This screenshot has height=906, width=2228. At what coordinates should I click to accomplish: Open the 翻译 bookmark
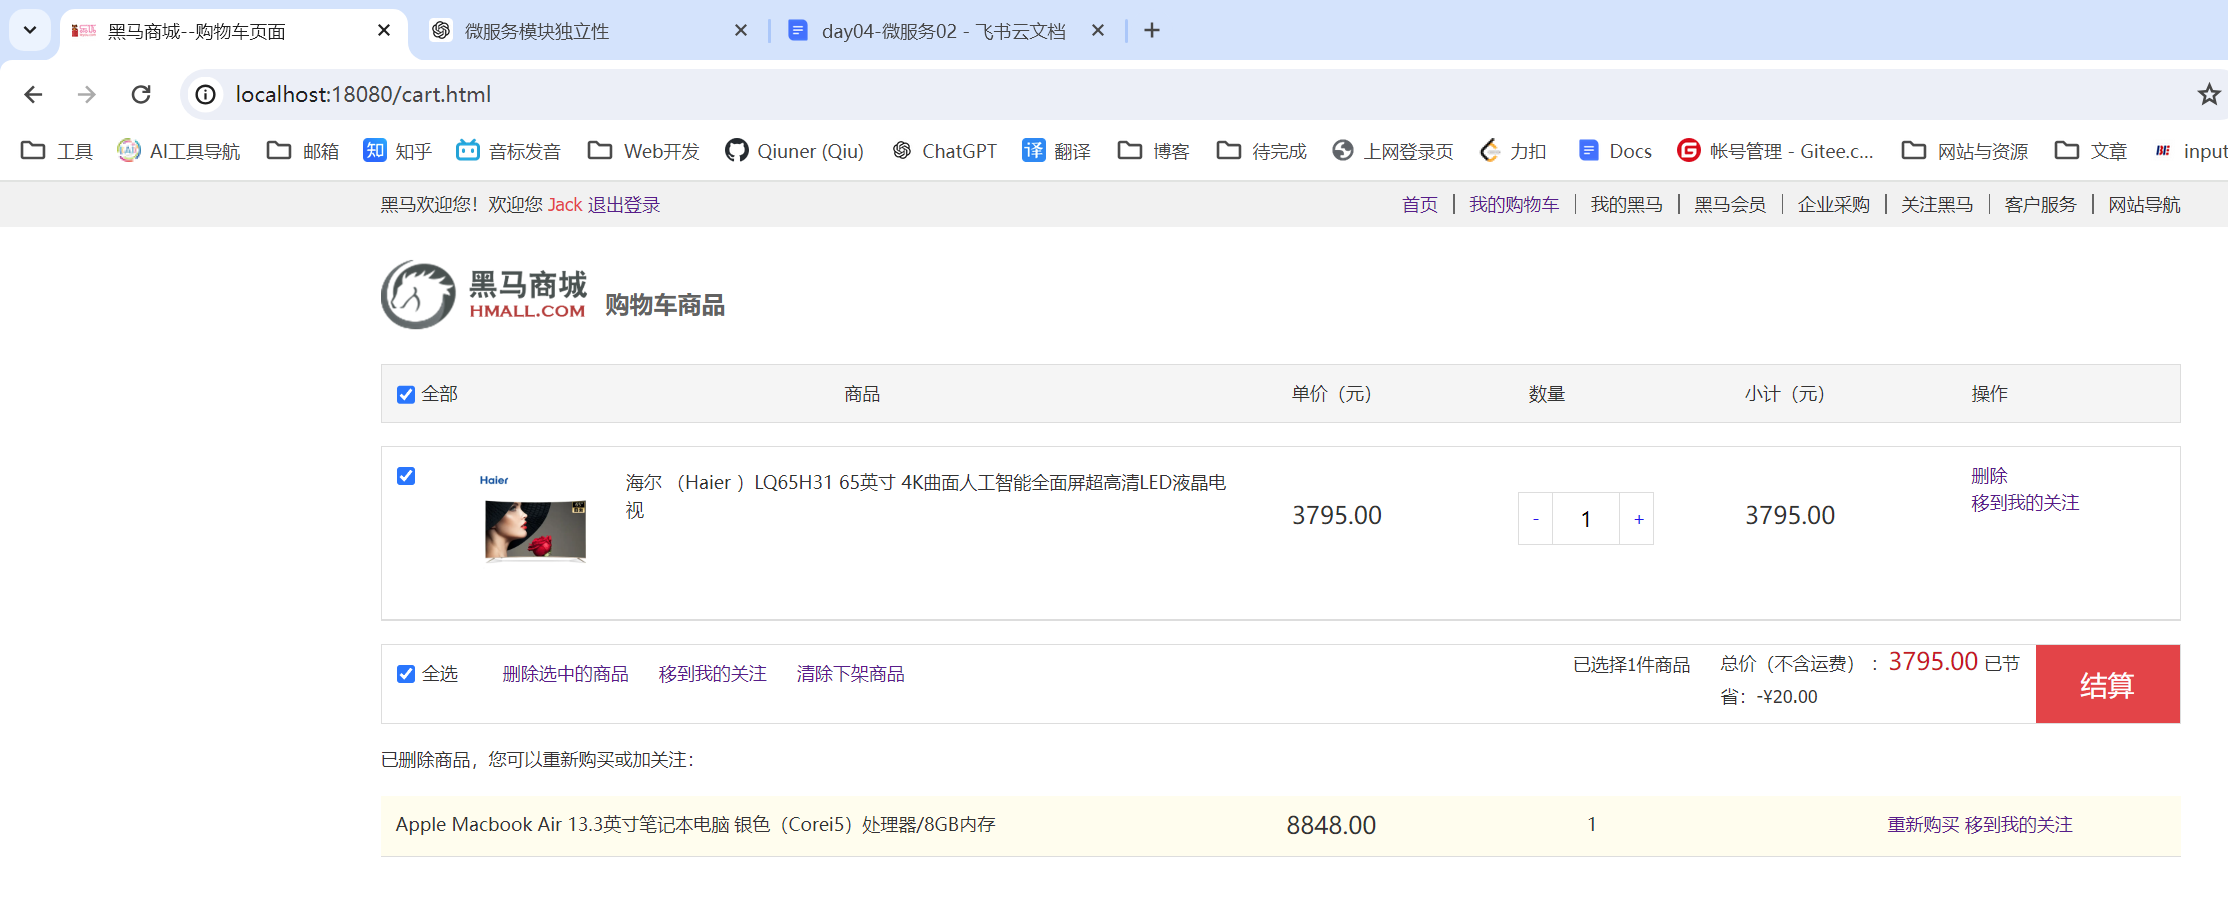1056,151
